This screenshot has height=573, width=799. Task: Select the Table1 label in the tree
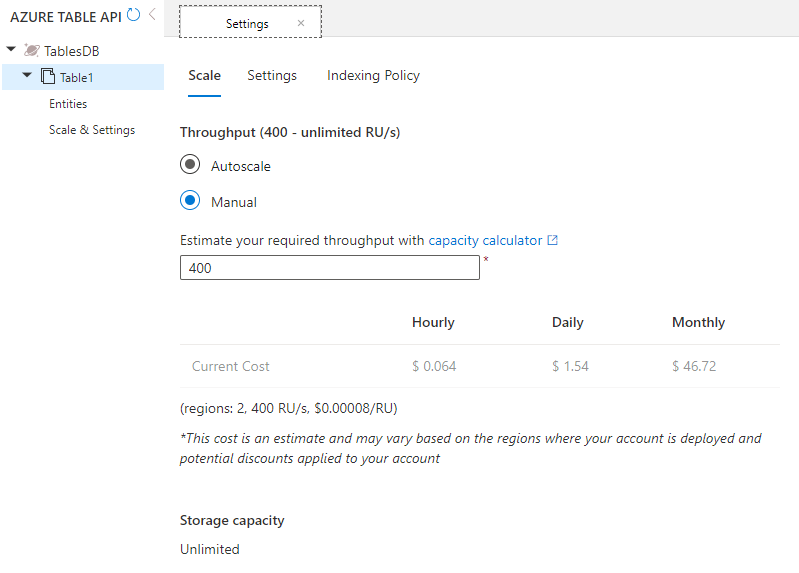pyautogui.click(x=76, y=78)
